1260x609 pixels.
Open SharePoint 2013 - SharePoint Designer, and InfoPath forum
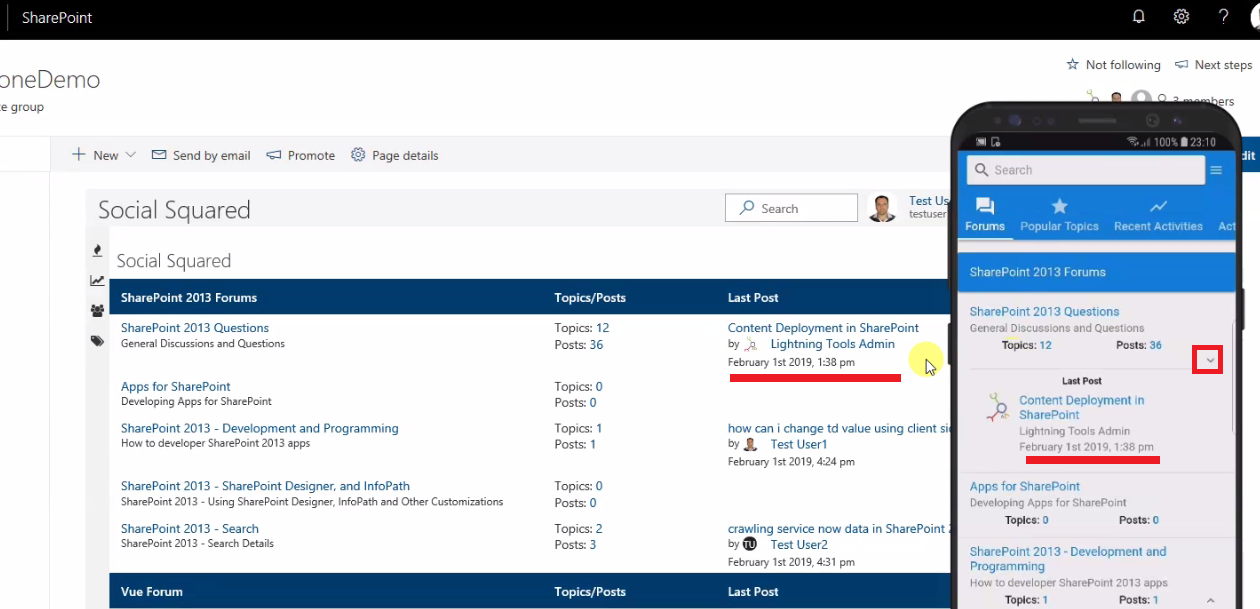pyautogui.click(x=265, y=486)
